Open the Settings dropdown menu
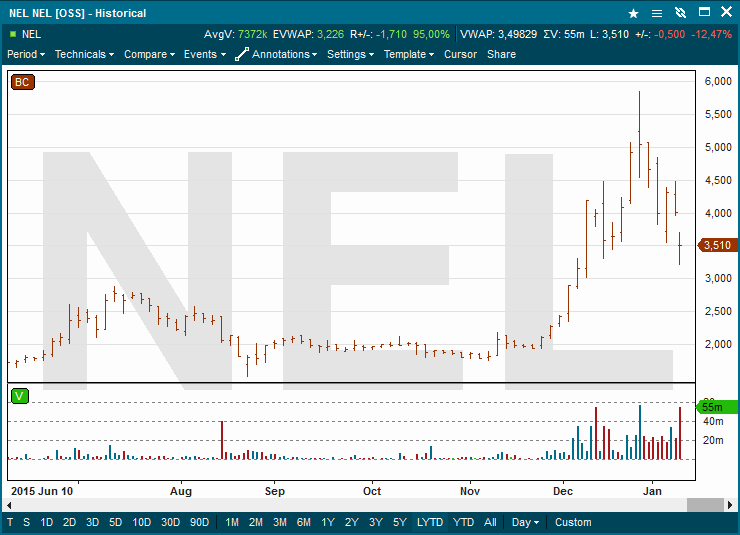The width and height of the screenshot is (740, 535). [350, 54]
